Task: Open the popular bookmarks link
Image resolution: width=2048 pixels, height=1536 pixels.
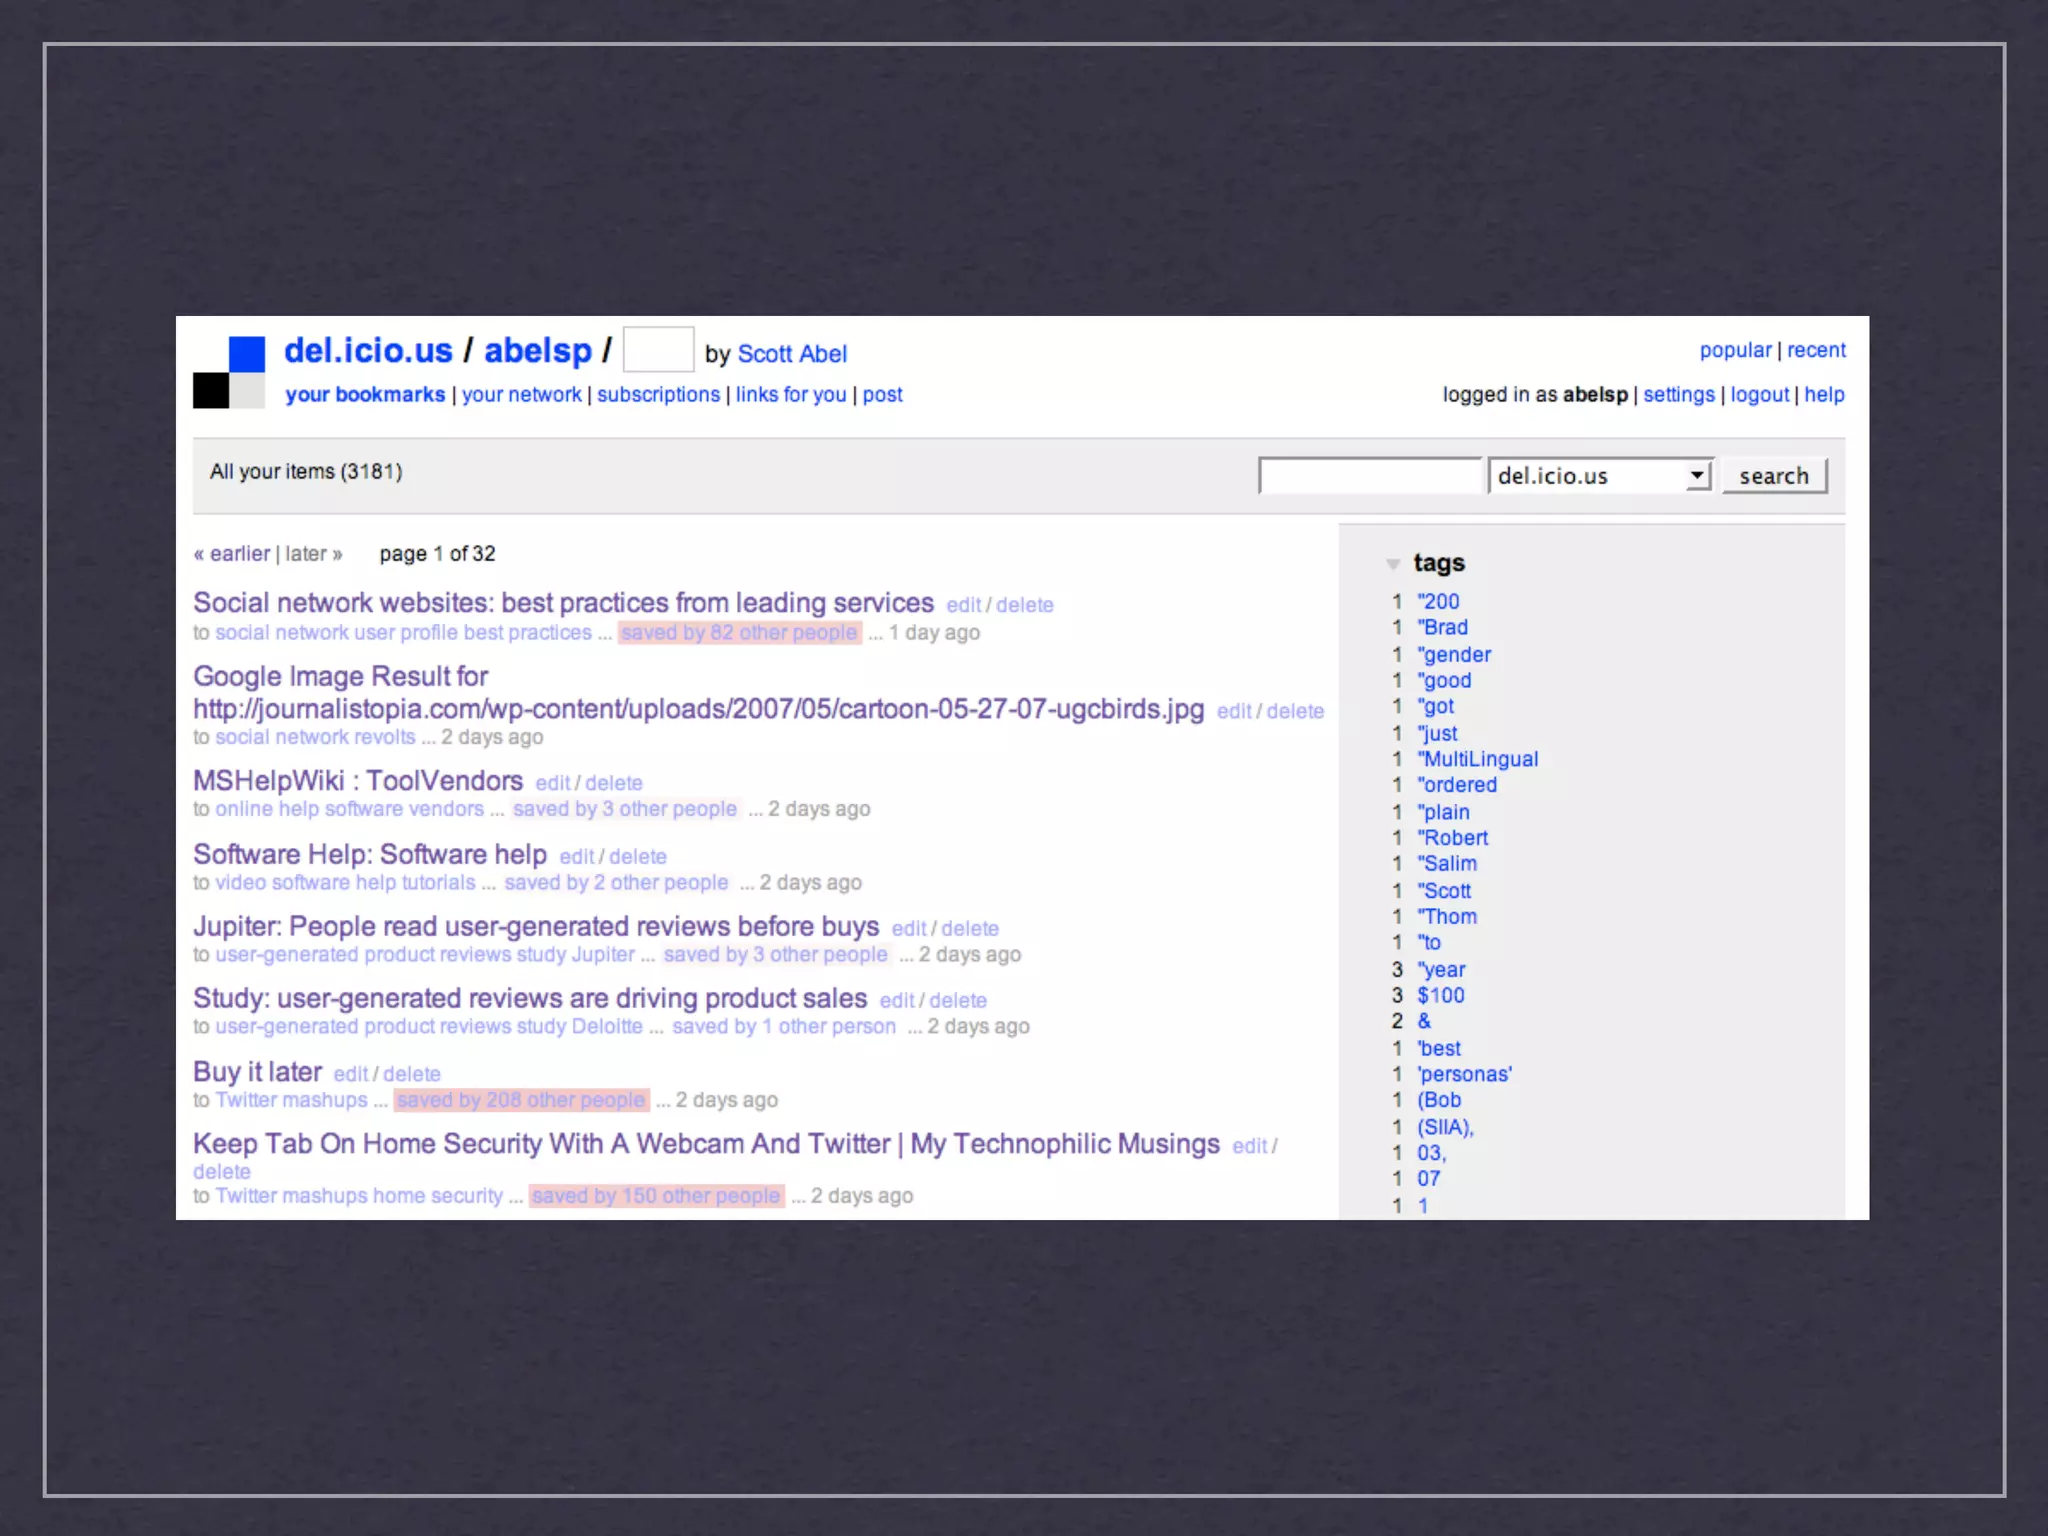Action: pos(1734,350)
